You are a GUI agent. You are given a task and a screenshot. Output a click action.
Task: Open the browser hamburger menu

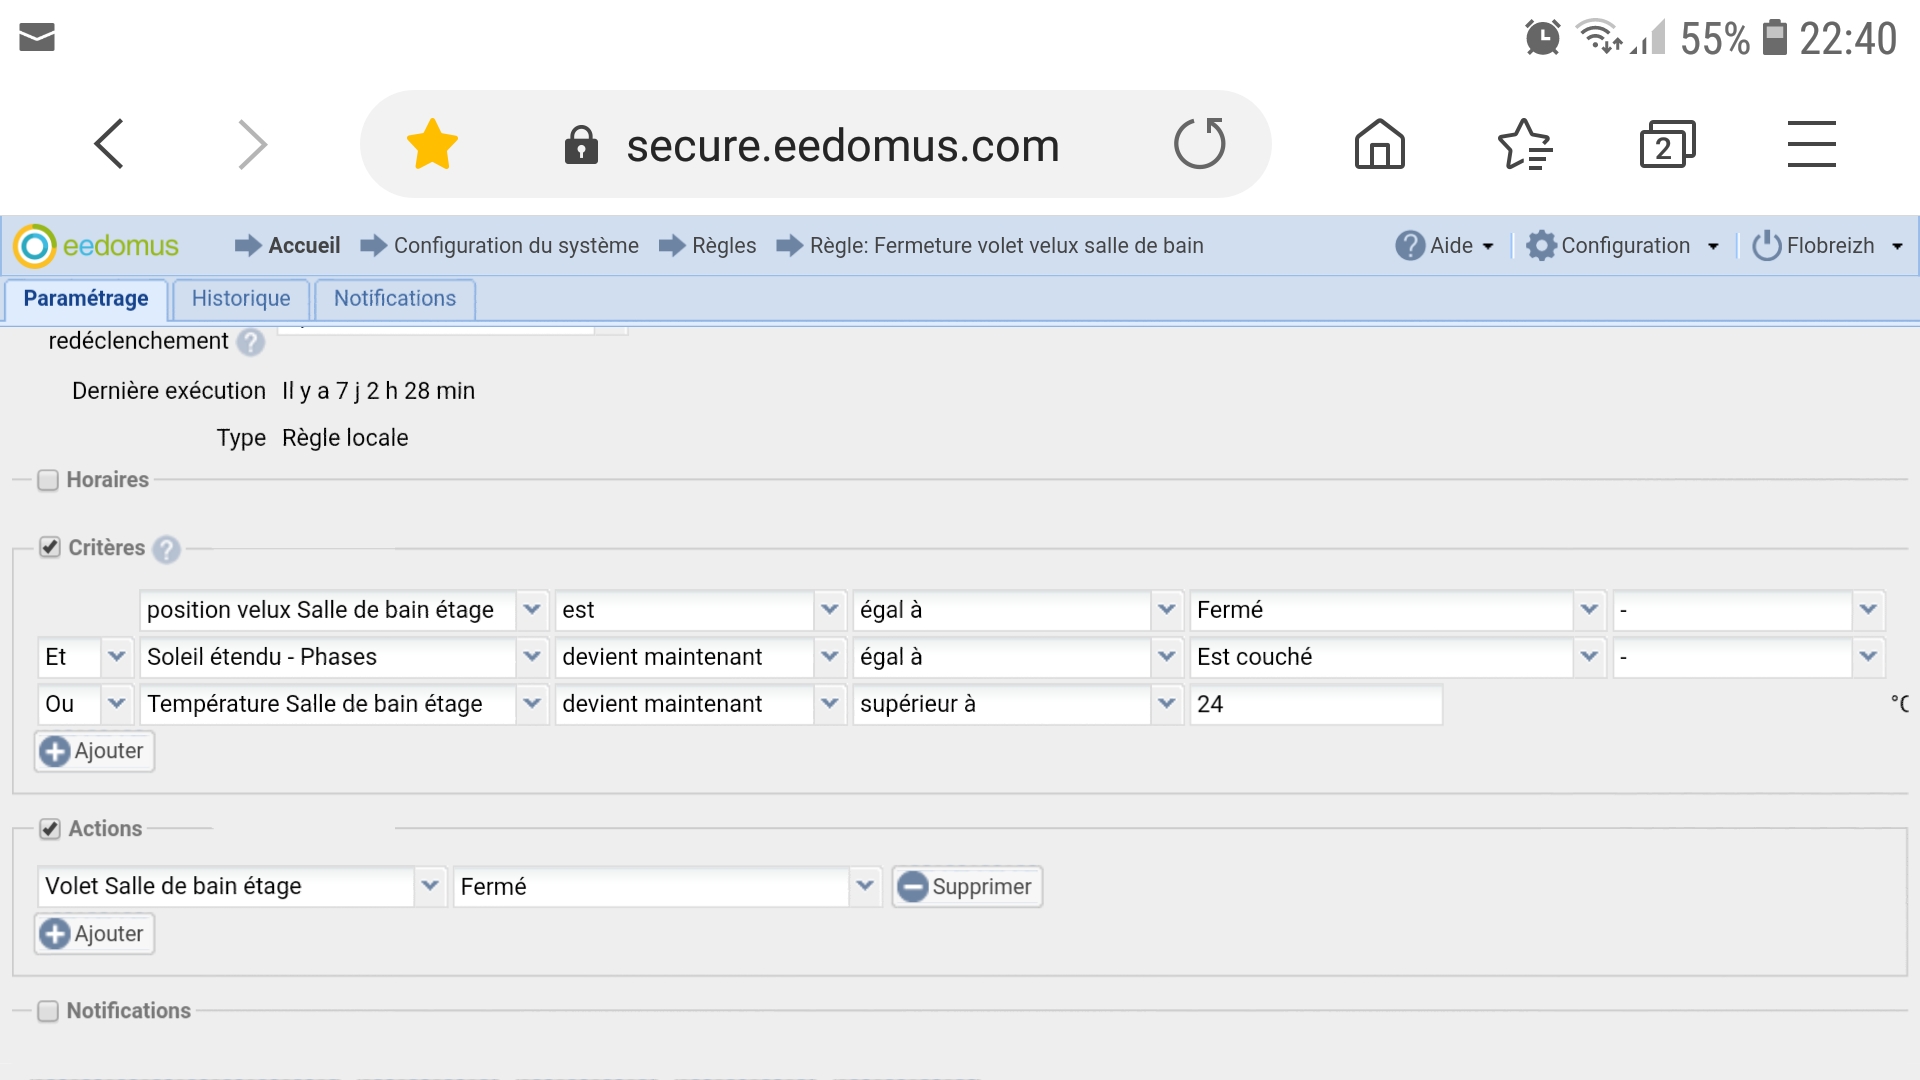[1811, 144]
